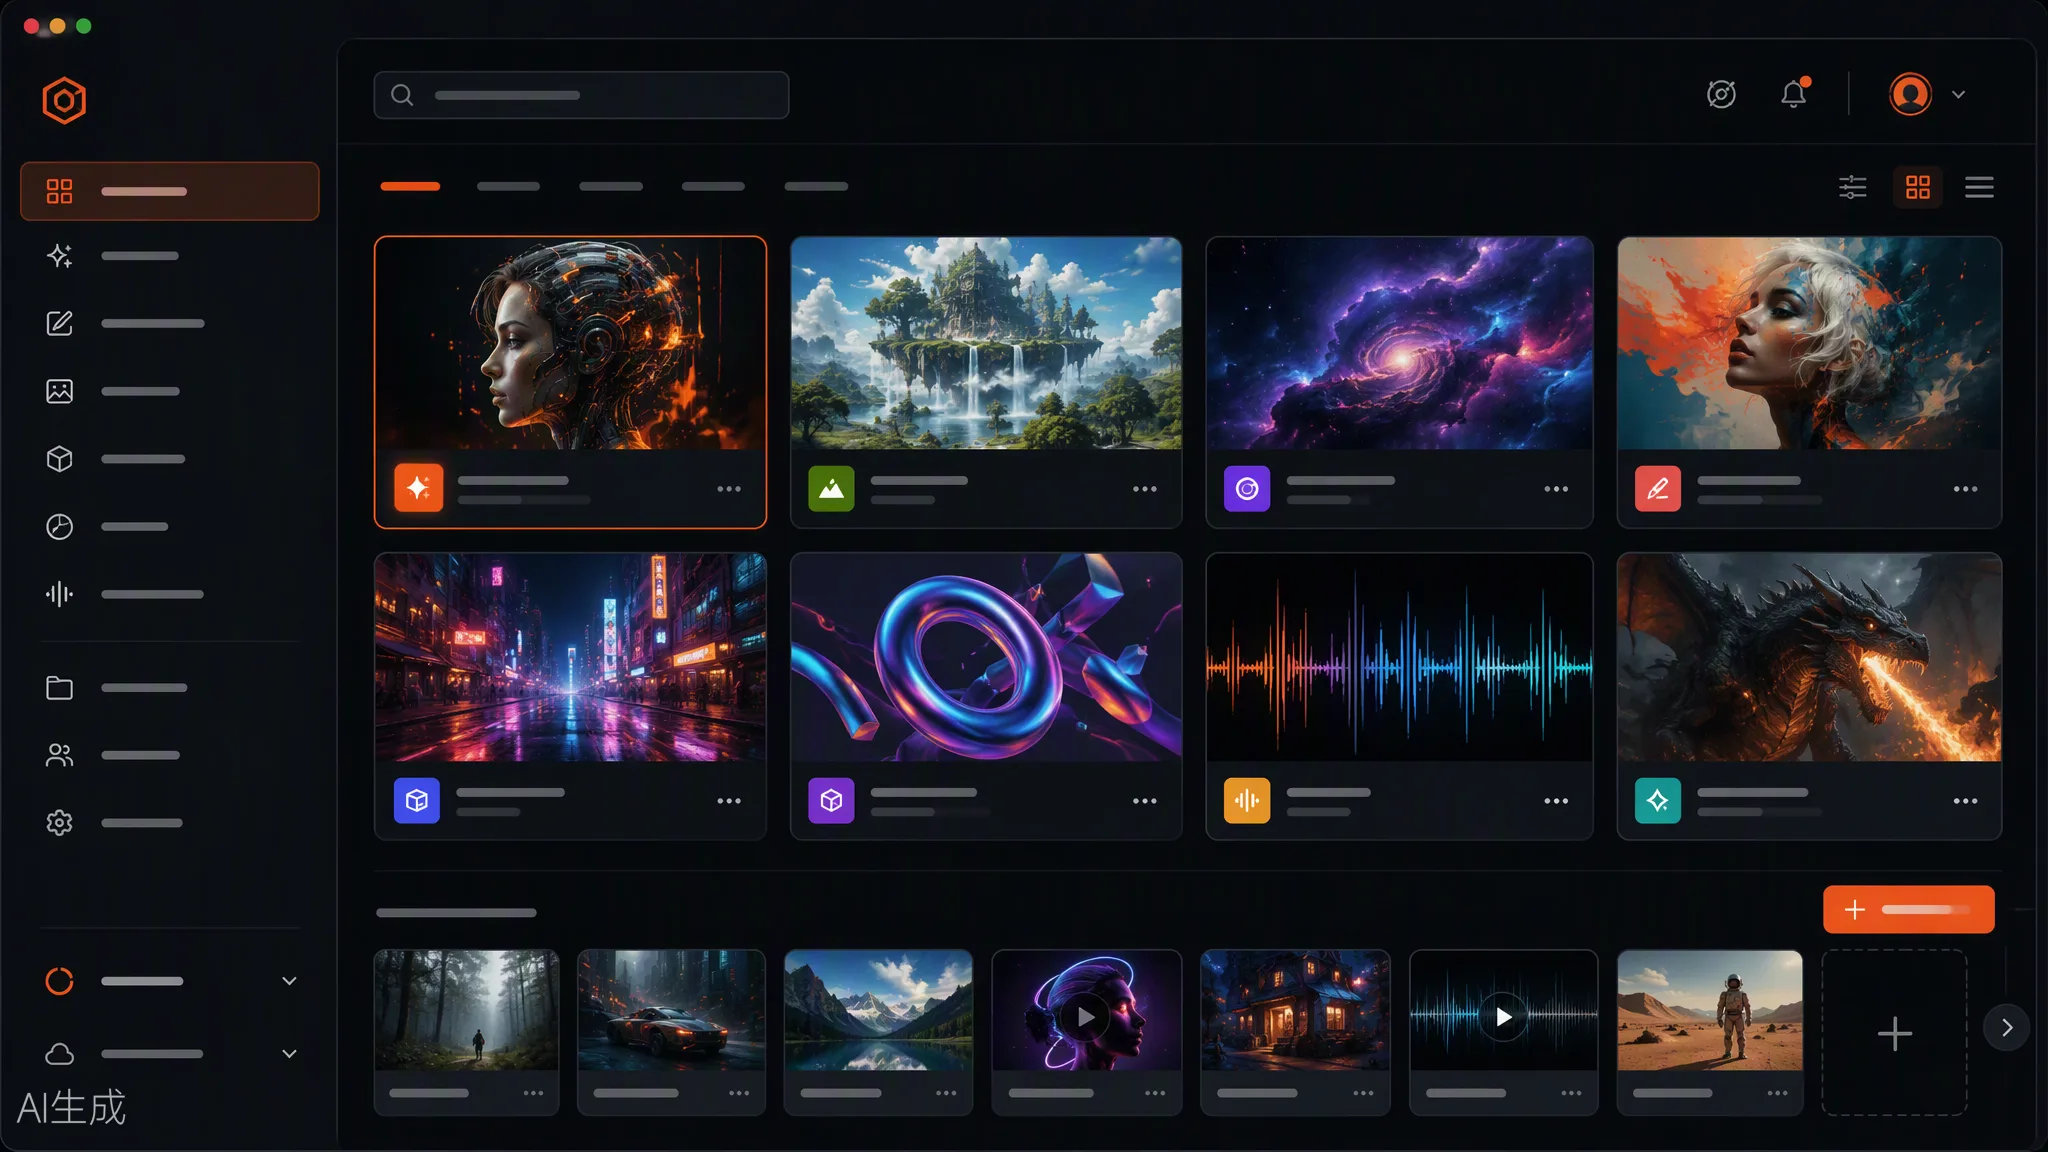The height and width of the screenshot is (1152, 2048).
Task: Click the orange plus create button
Action: coord(1908,909)
